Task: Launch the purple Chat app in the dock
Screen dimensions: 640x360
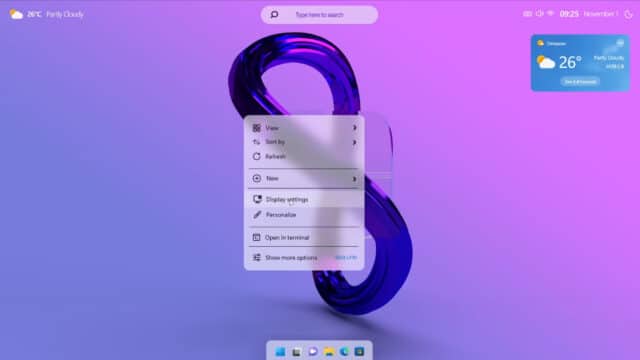Action: coord(313,351)
